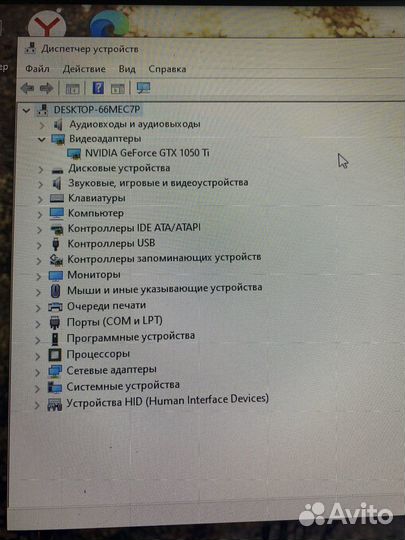Expand Дисковые устройства category
Screen dimensions: 405x540
pos(41,169)
